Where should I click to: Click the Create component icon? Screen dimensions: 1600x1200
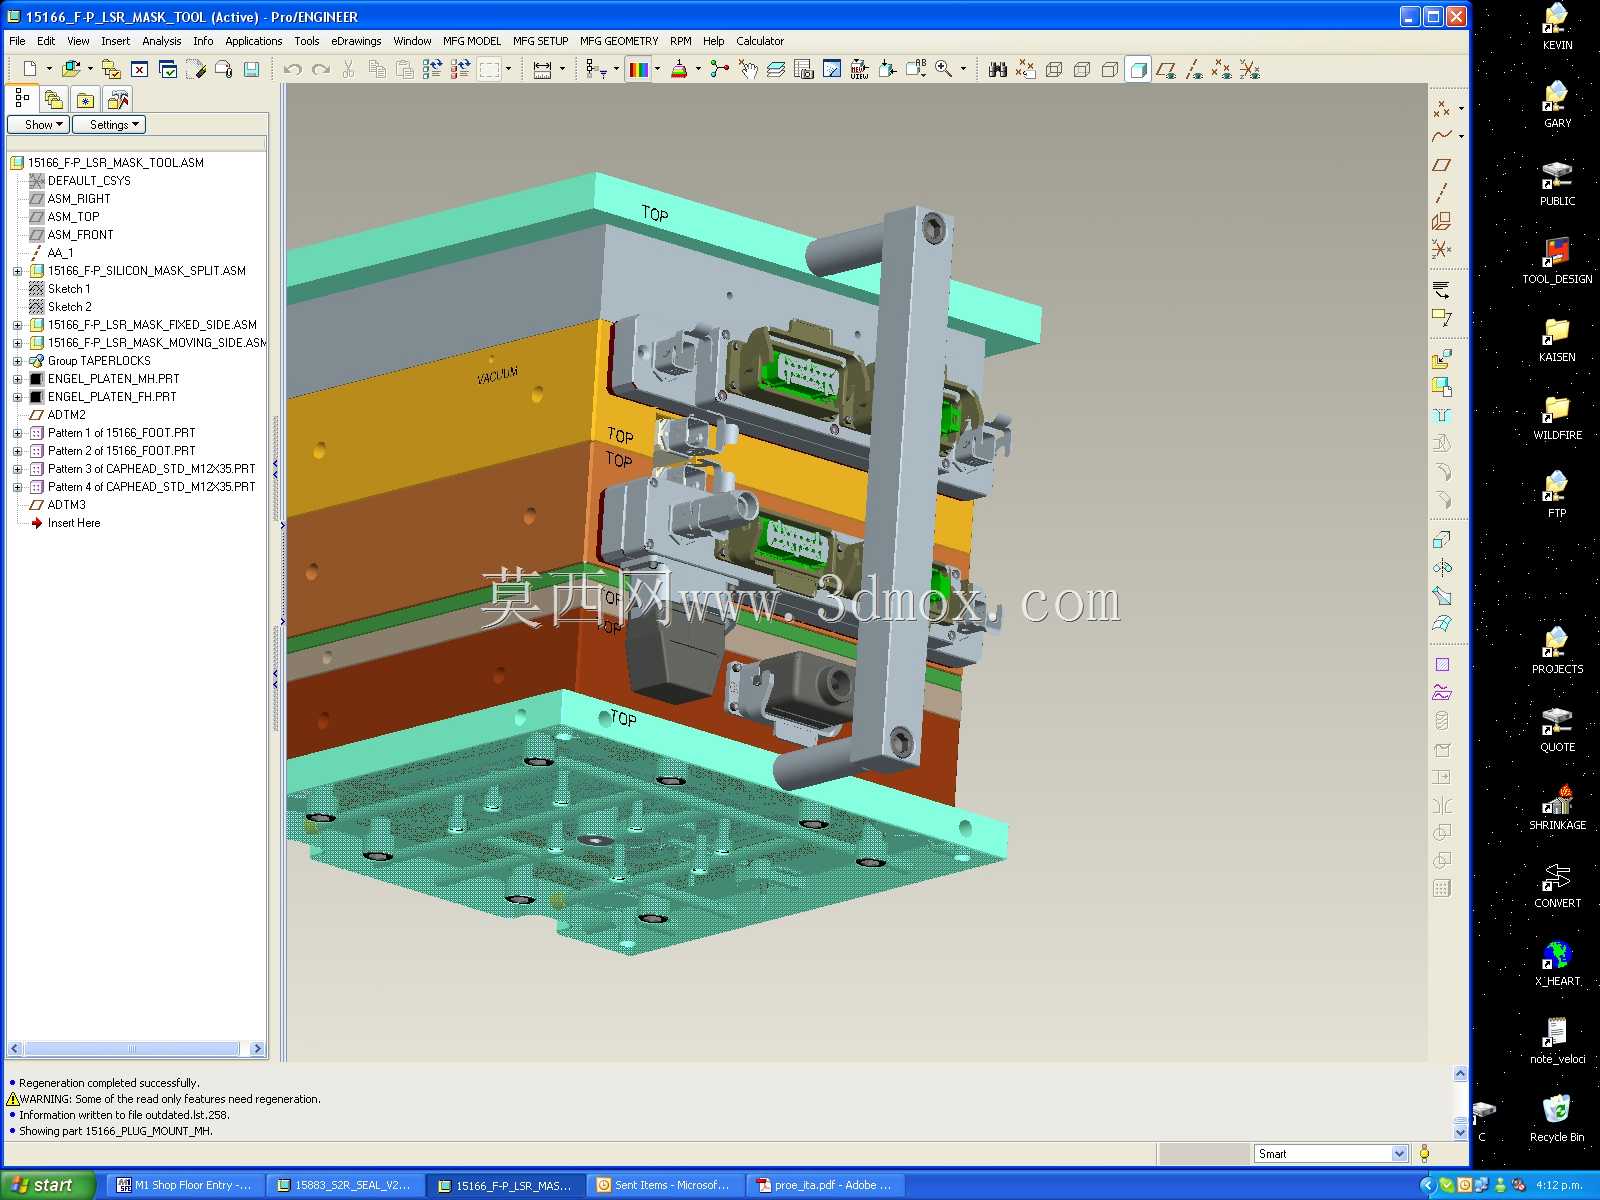coord(1441,387)
